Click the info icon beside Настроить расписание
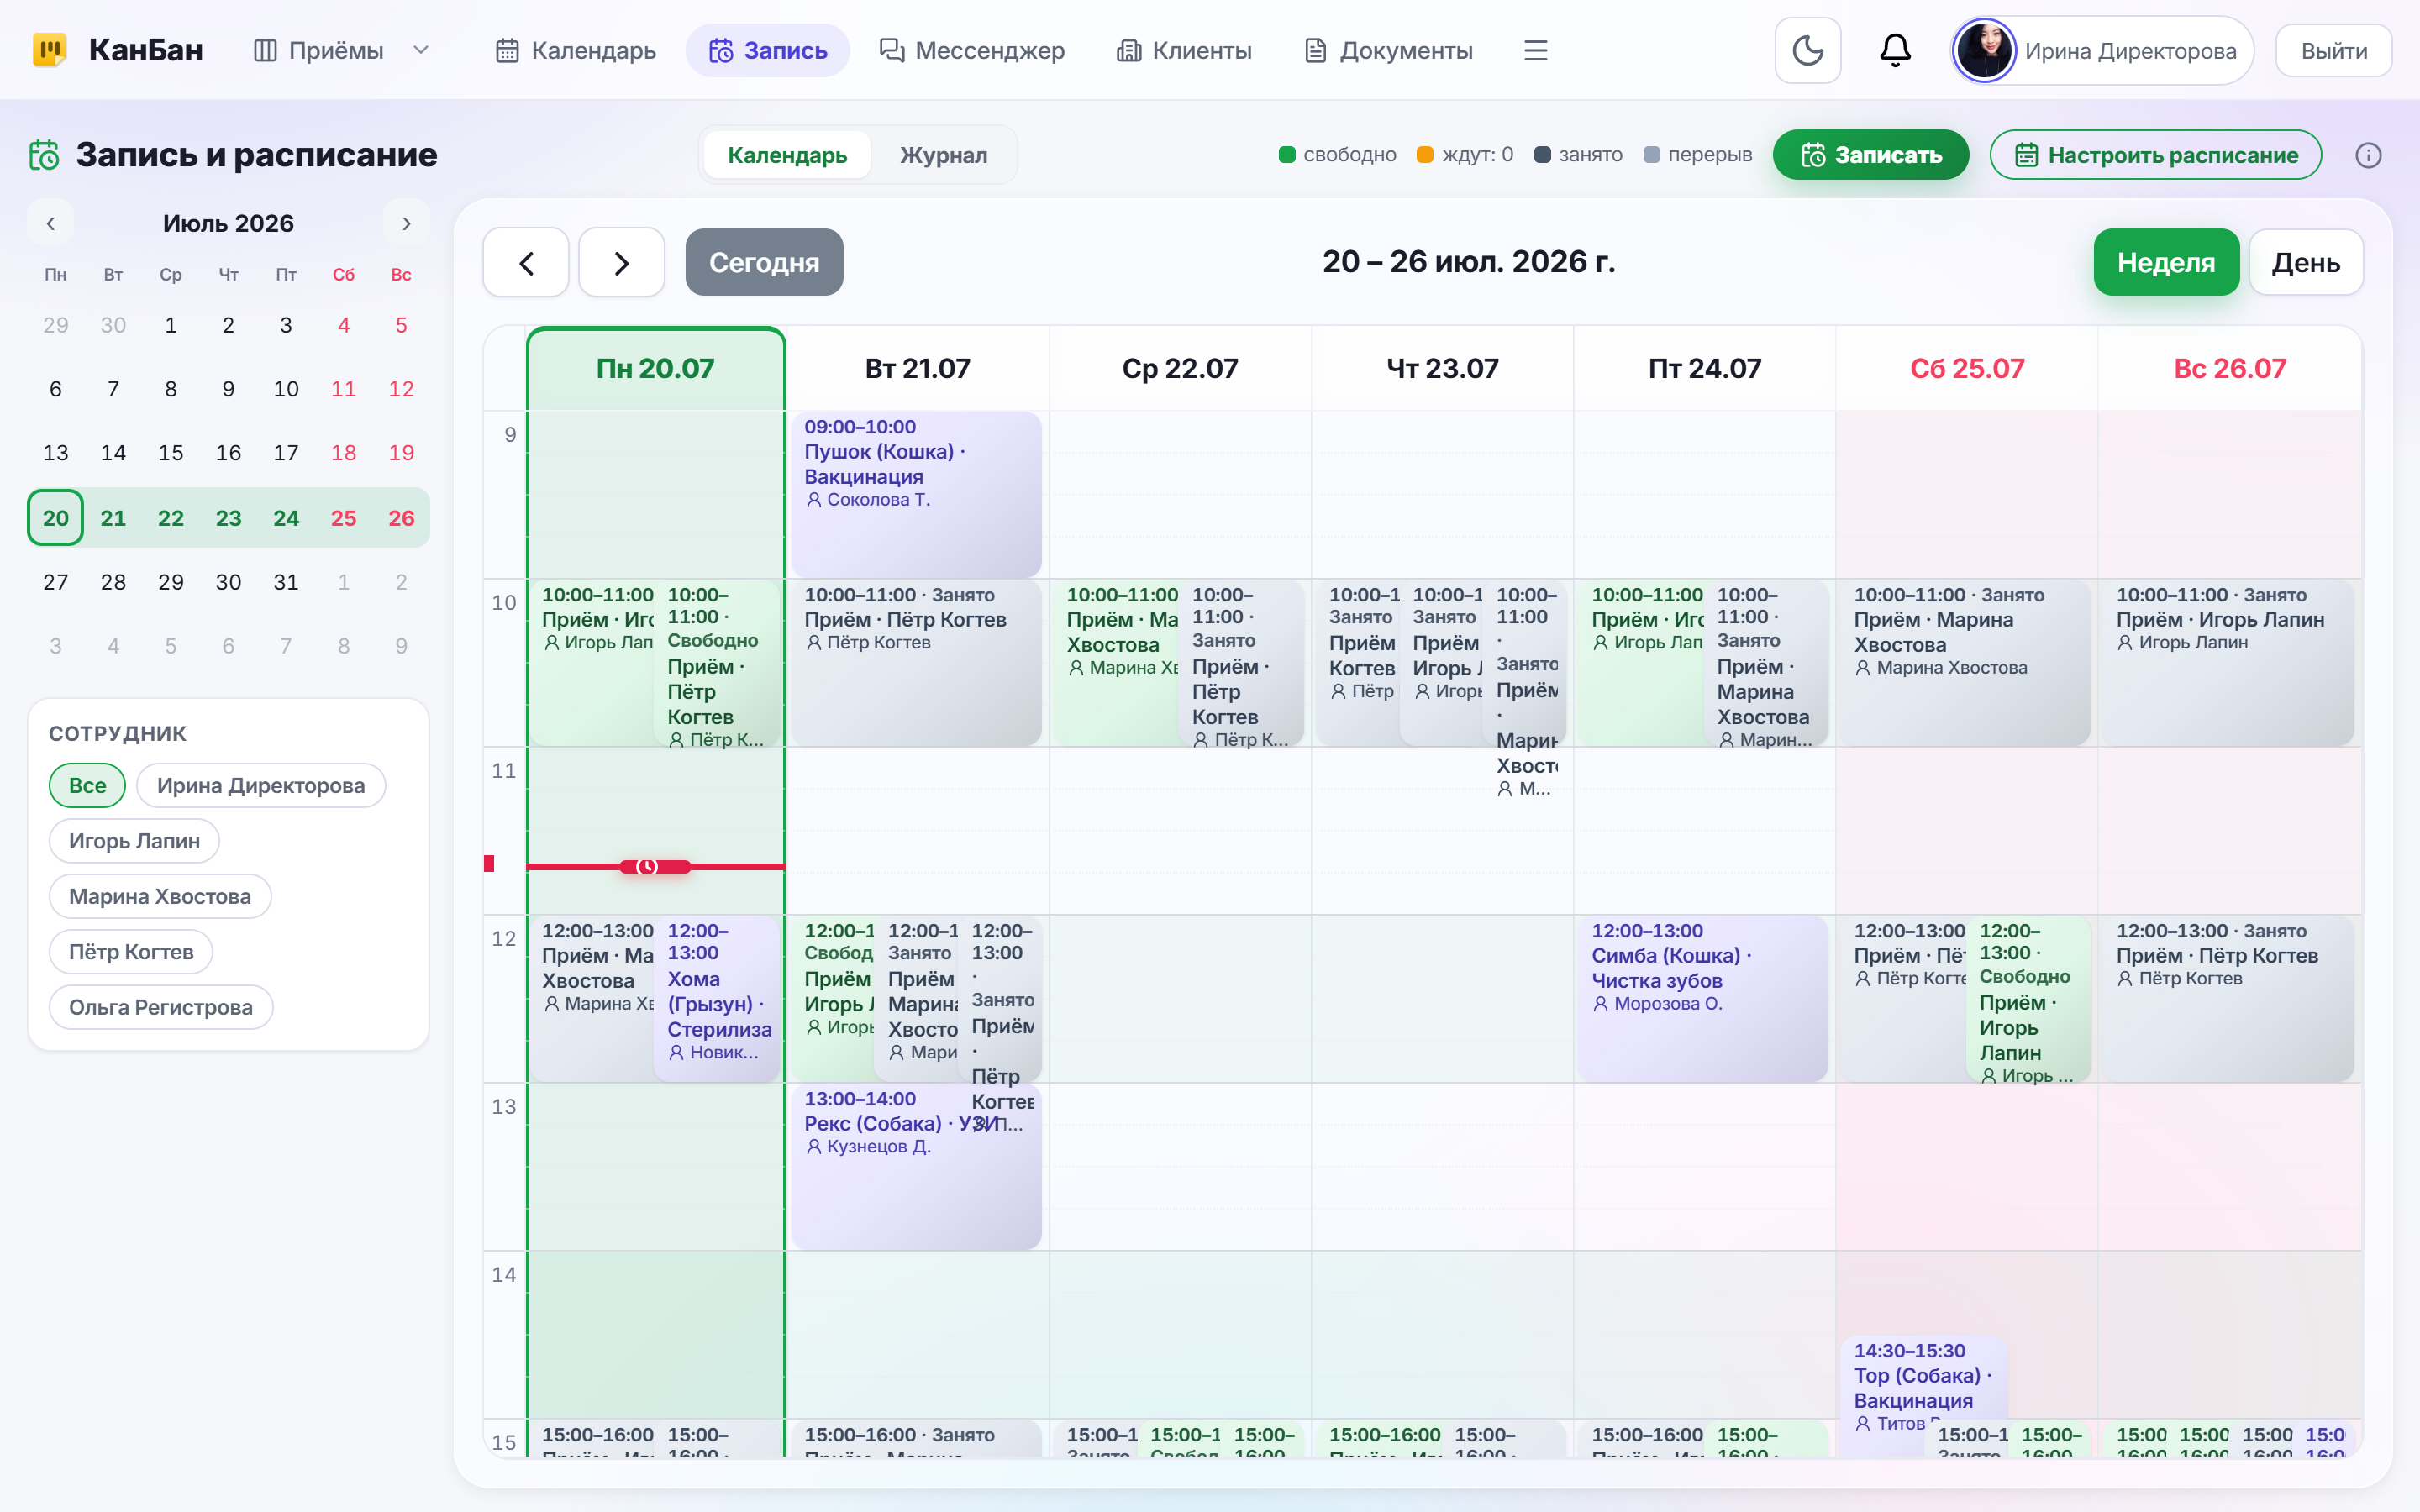 pyautogui.click(x=2368, y=155)
